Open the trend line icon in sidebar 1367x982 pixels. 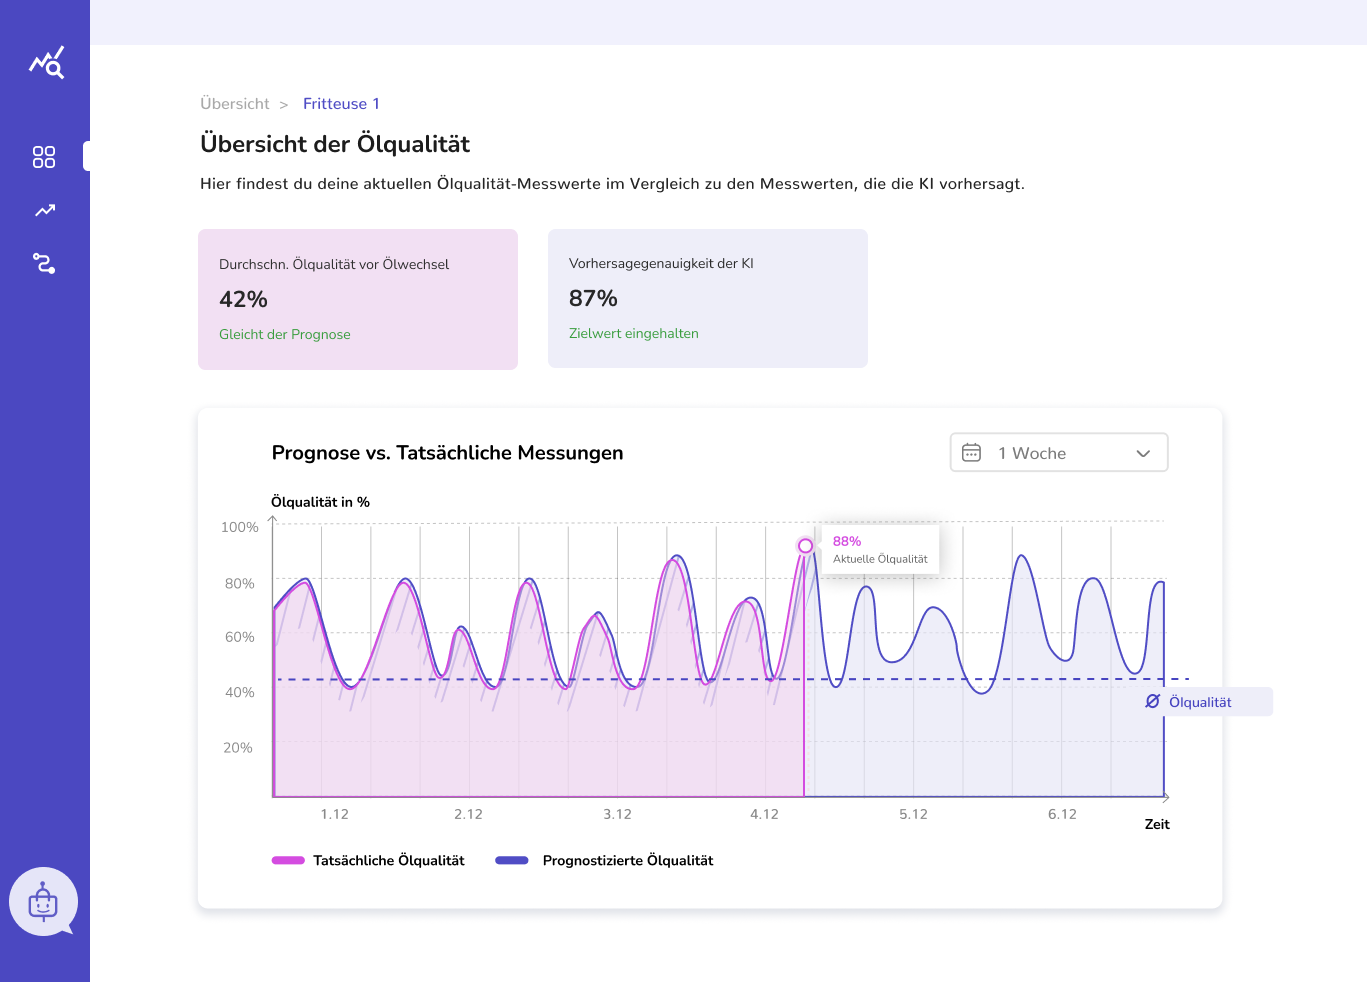(44, 210)
